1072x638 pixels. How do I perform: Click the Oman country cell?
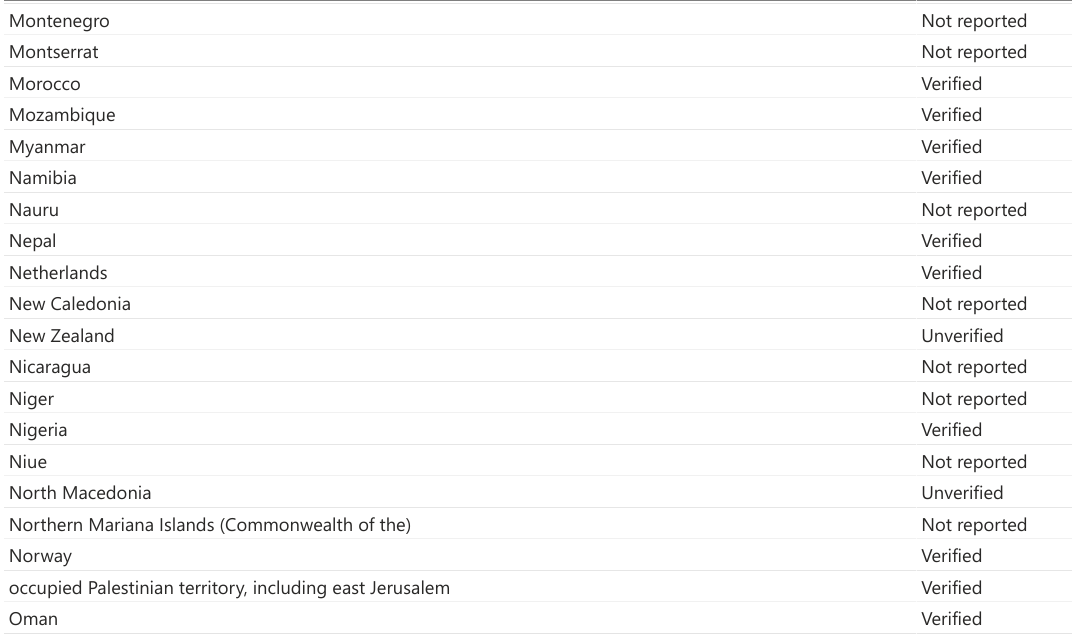(x=34, y=619)
